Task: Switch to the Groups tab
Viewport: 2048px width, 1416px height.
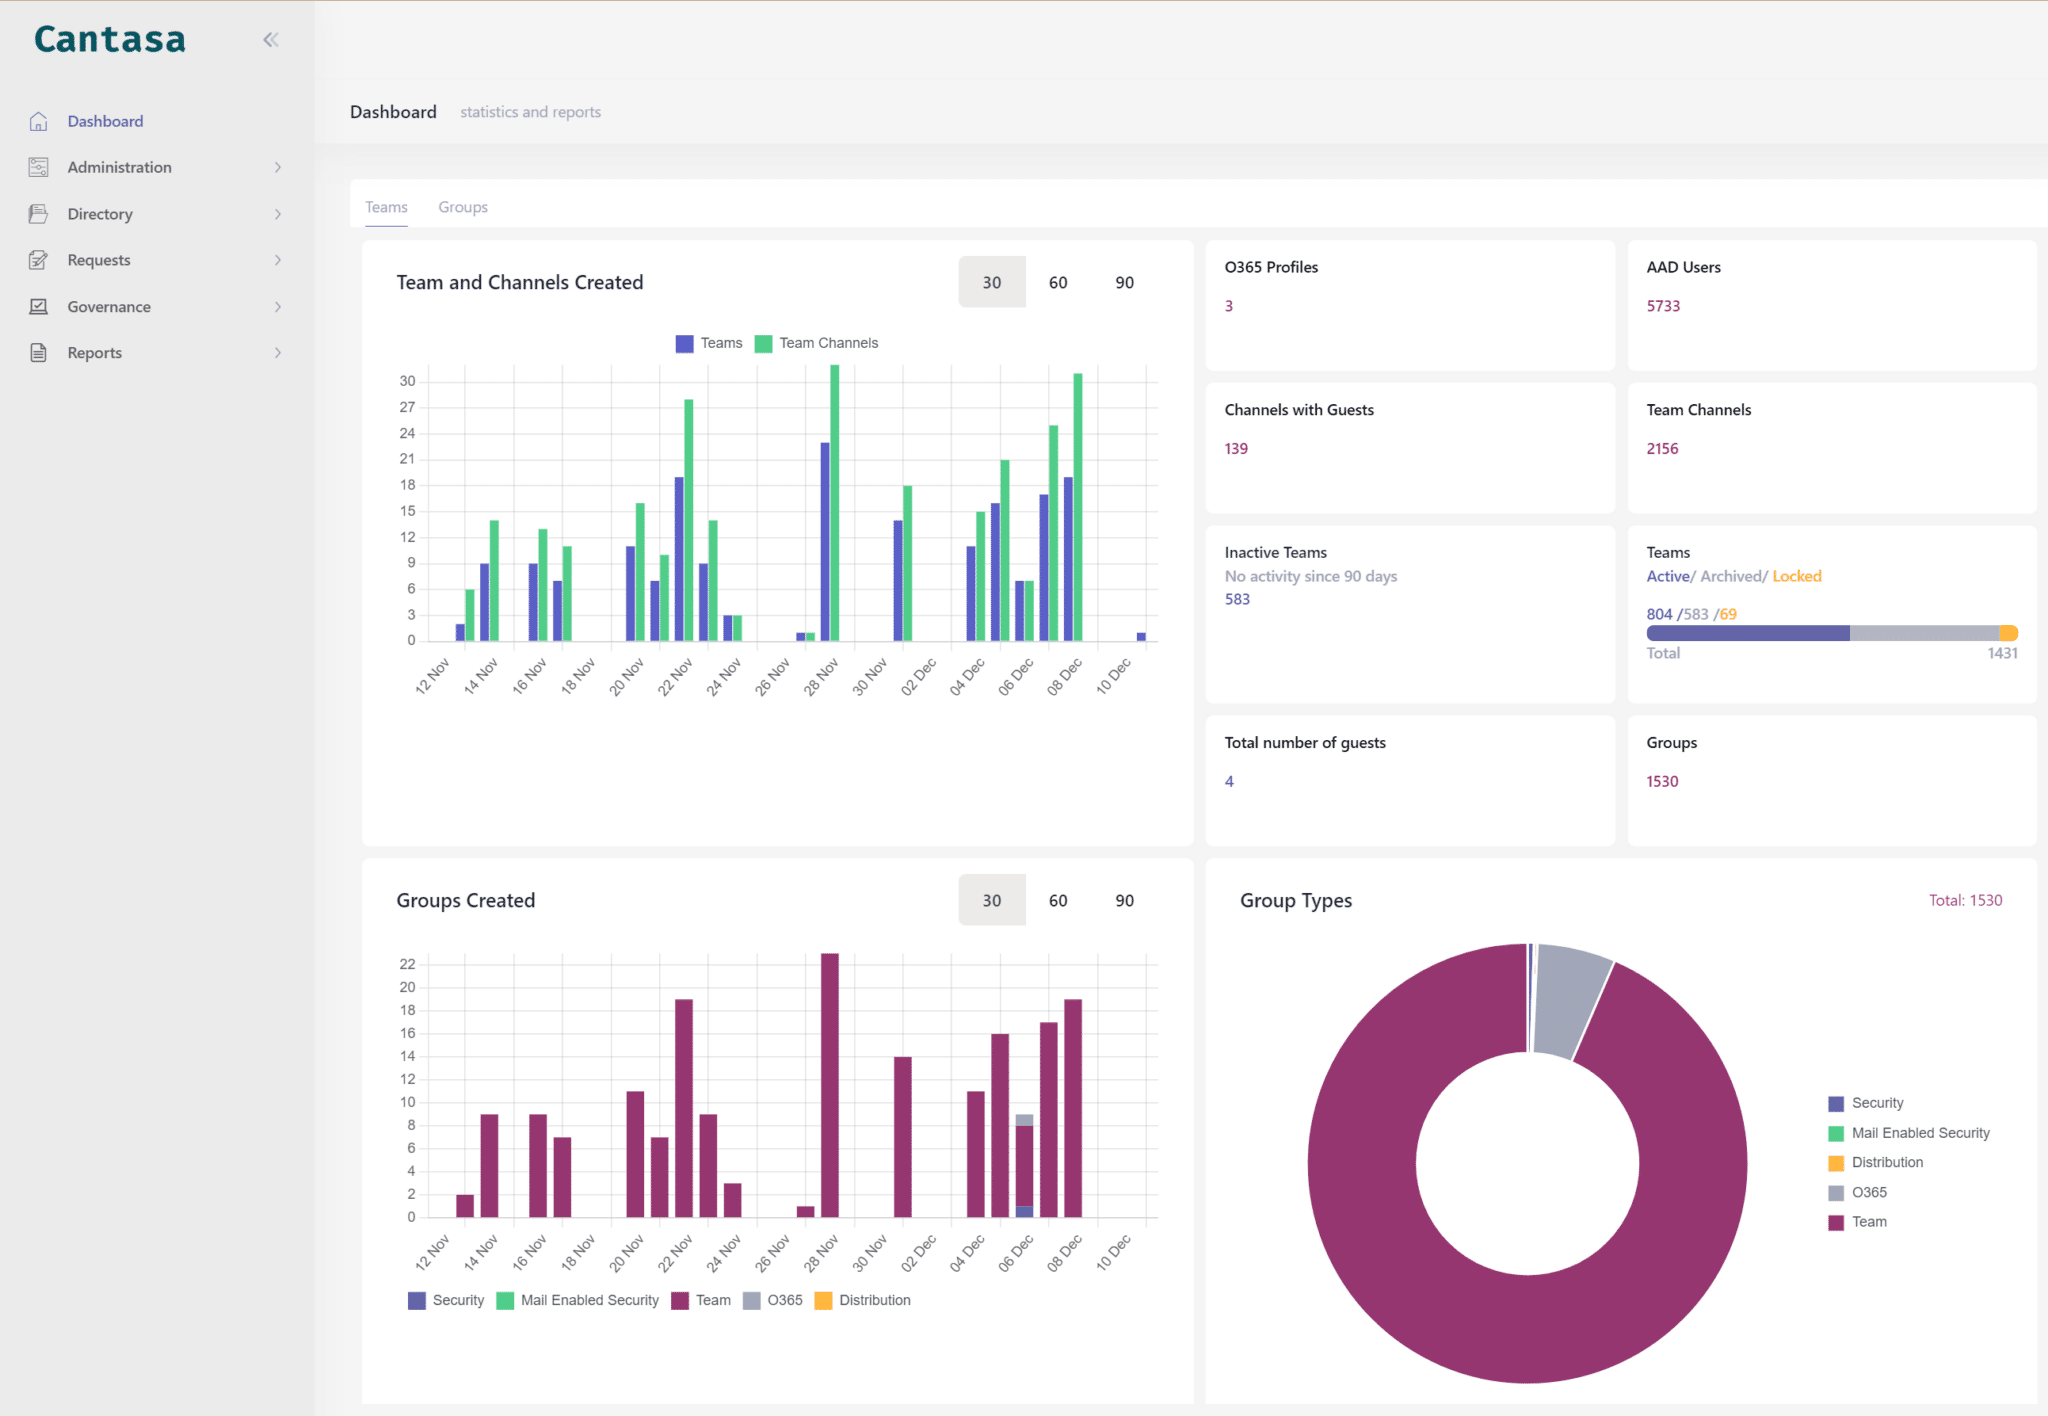Action: point(463,207)
